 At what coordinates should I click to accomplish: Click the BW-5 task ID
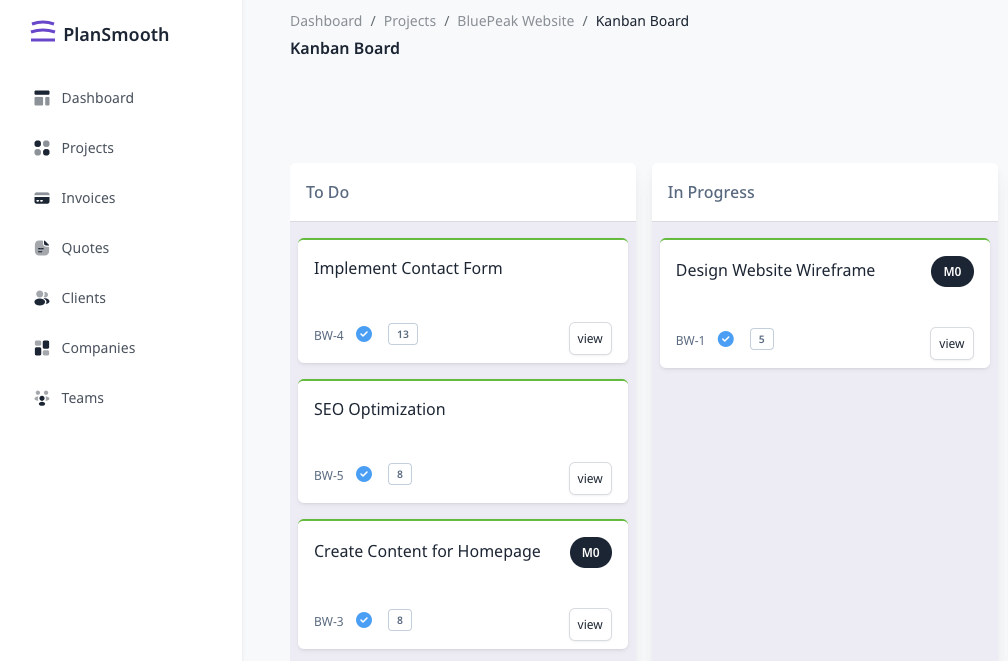[328, 476]
